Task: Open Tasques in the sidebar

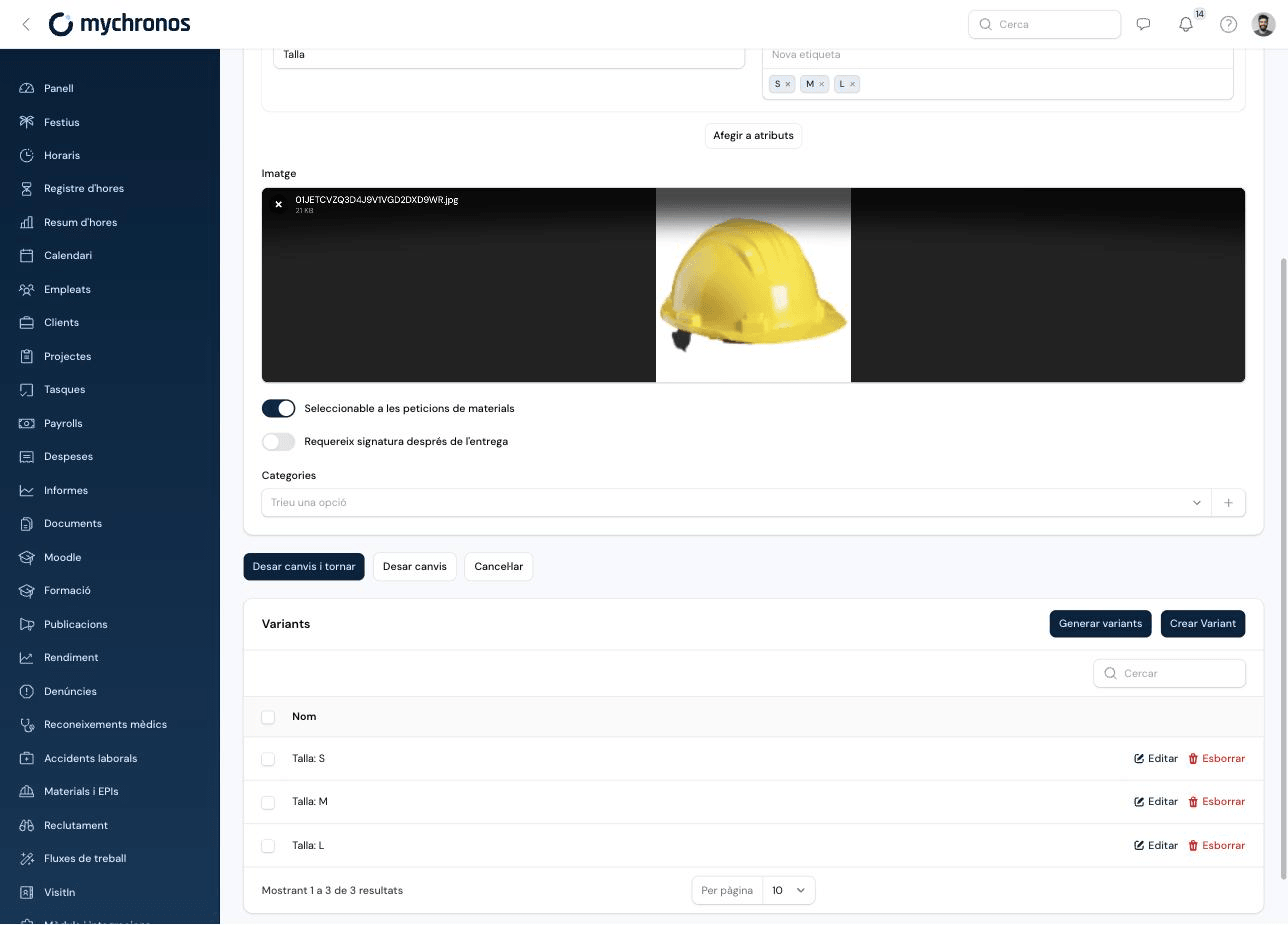Action: (64, 390)
